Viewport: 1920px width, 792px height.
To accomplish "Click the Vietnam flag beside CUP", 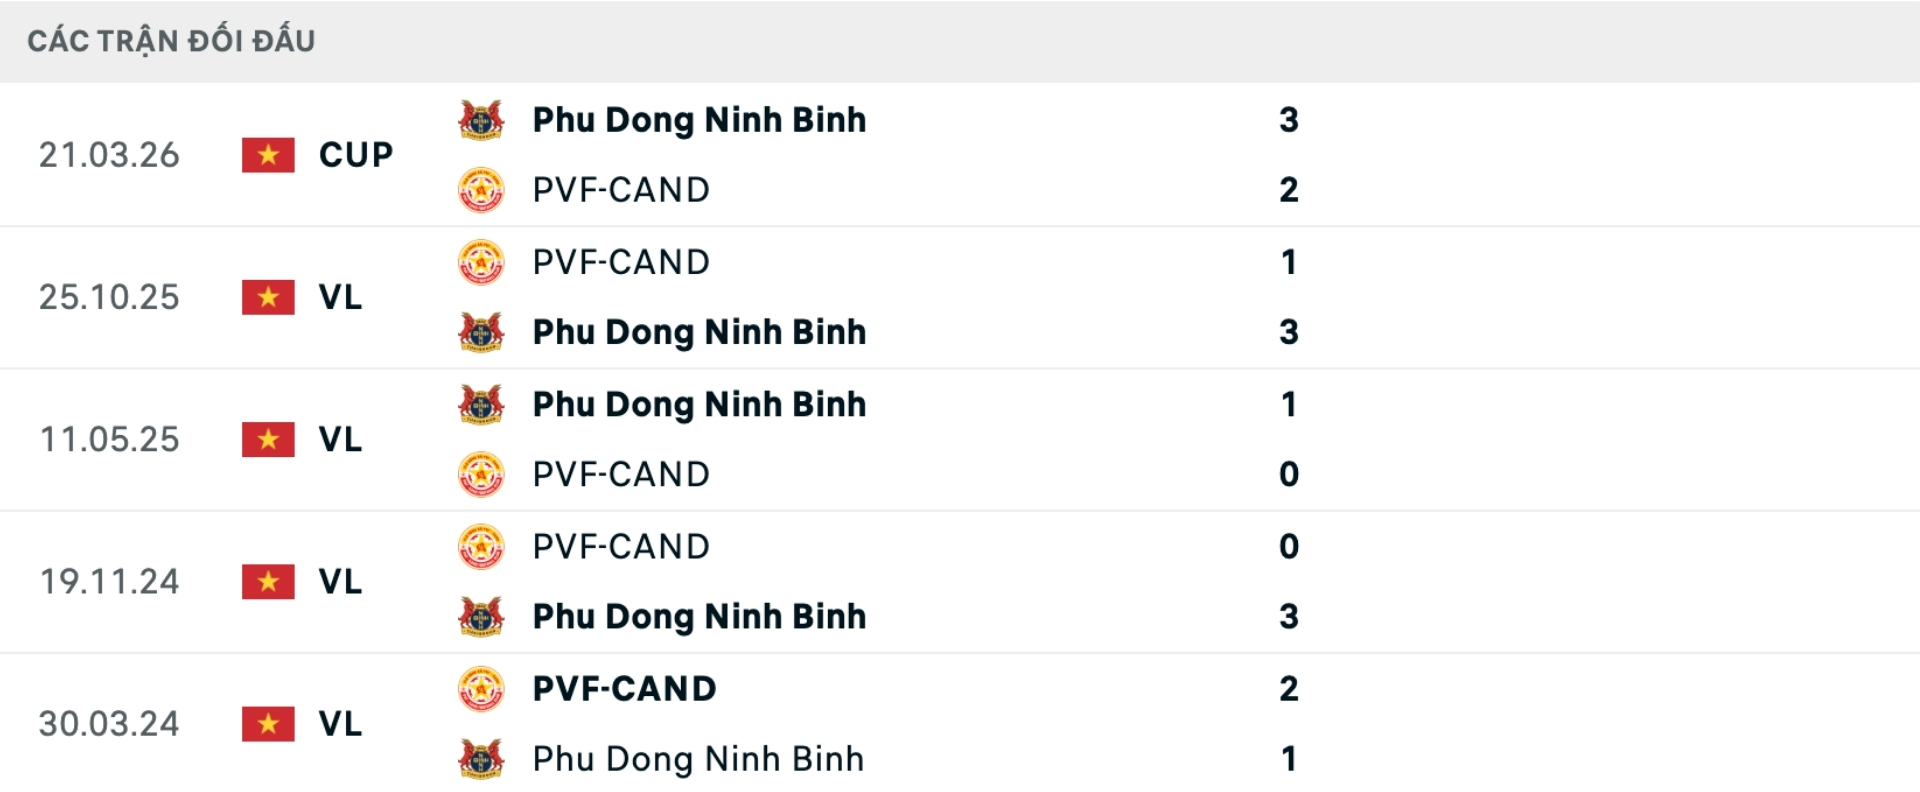I will click(268, 155).
